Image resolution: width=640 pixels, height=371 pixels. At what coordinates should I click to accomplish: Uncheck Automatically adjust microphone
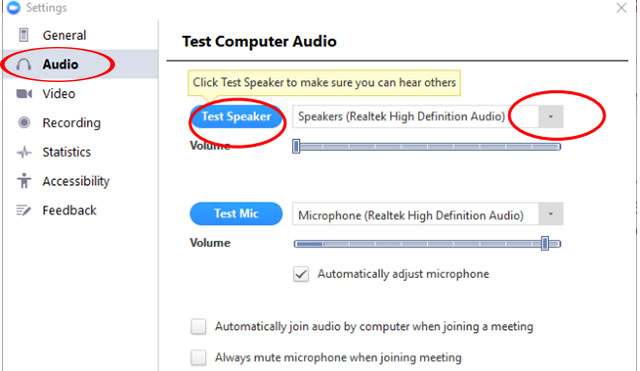pyautogui.click(x=301, y=274)
